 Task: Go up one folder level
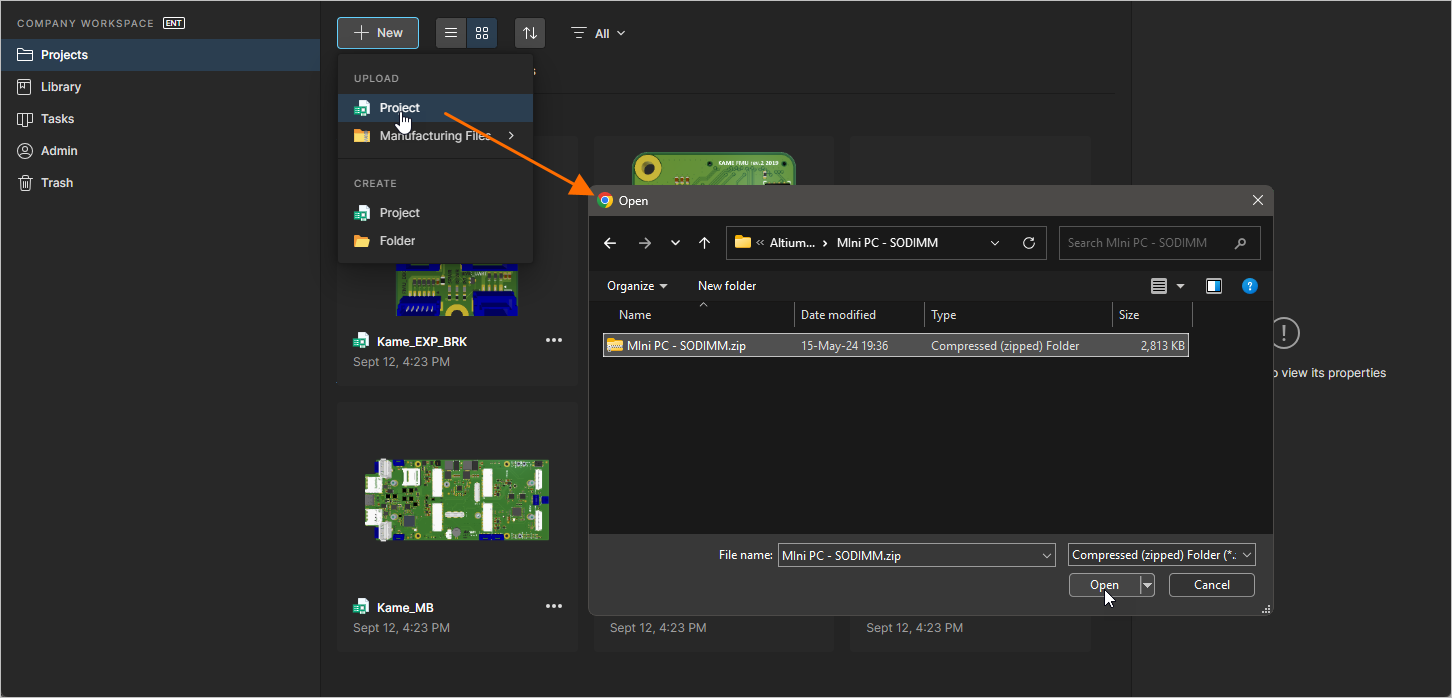pos(704,243)
